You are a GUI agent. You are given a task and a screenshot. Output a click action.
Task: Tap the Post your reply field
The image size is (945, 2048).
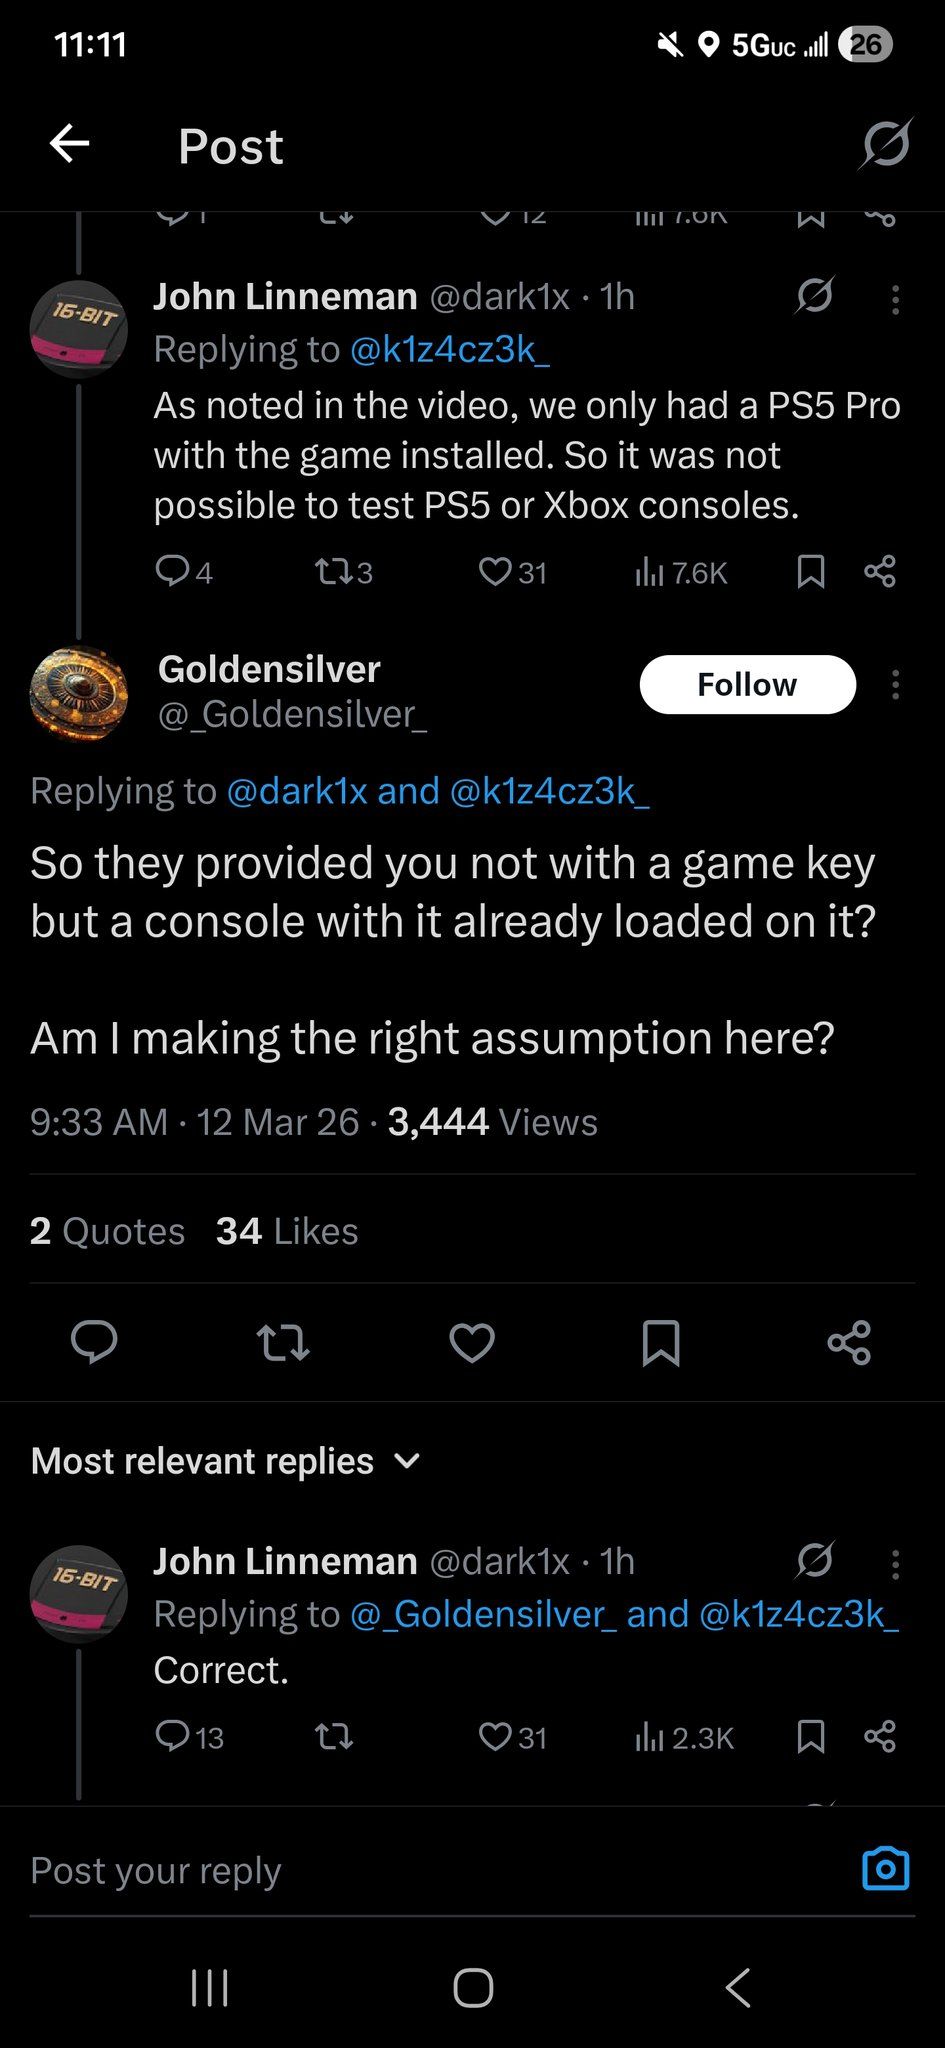(400, 1870)
